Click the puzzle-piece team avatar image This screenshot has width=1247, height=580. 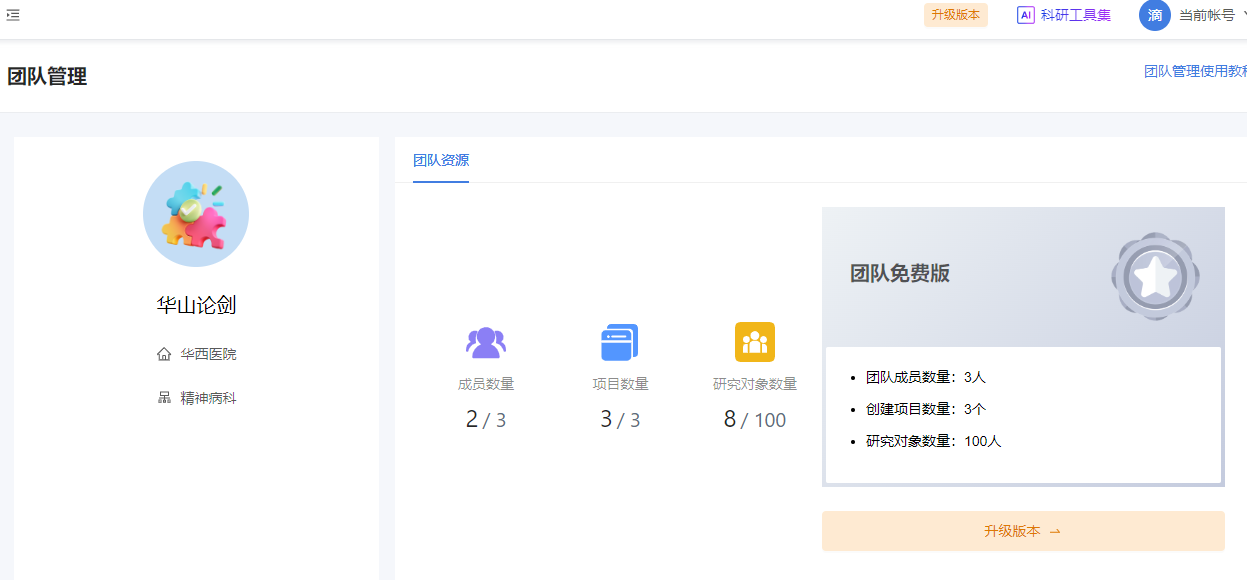click(x=196, y=214)
